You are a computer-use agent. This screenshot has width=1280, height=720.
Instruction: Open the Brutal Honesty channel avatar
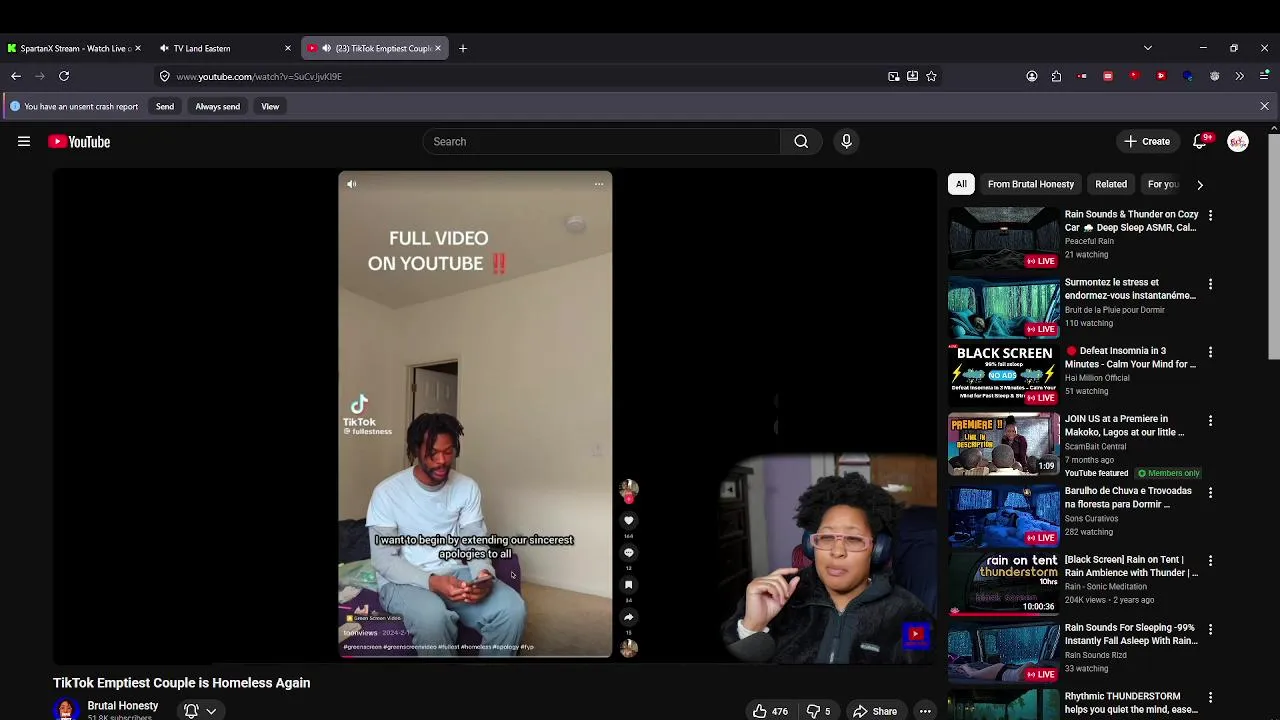point(66,709)
